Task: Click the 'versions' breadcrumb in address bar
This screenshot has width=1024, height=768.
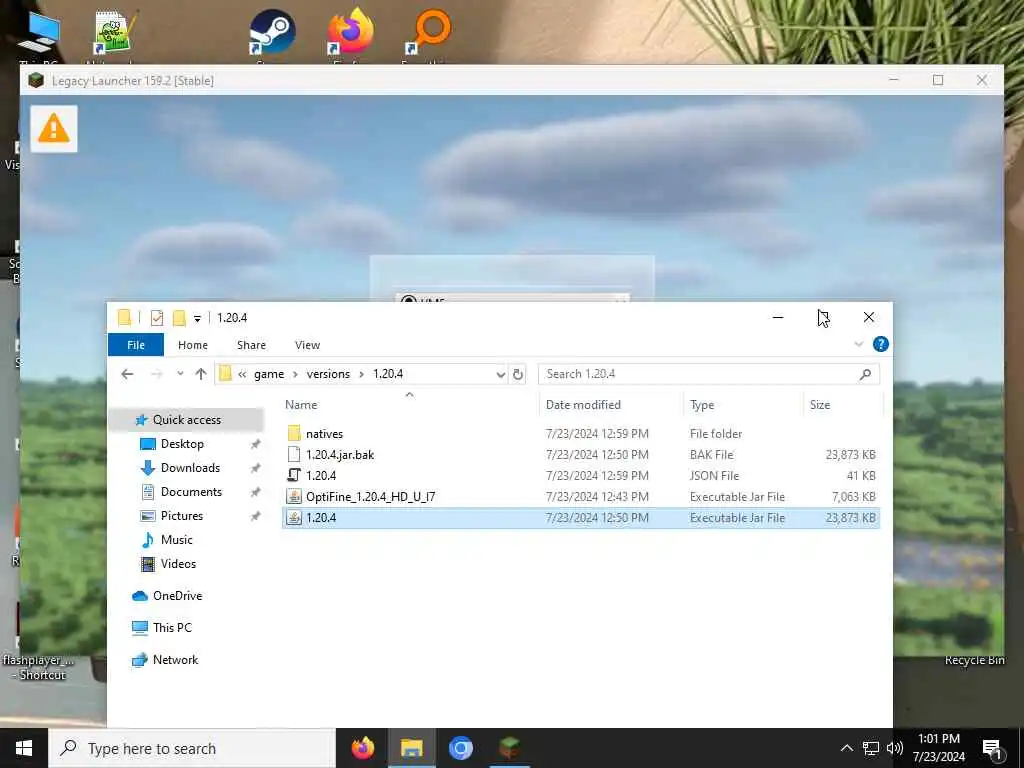Action: [x=328, y=374]
